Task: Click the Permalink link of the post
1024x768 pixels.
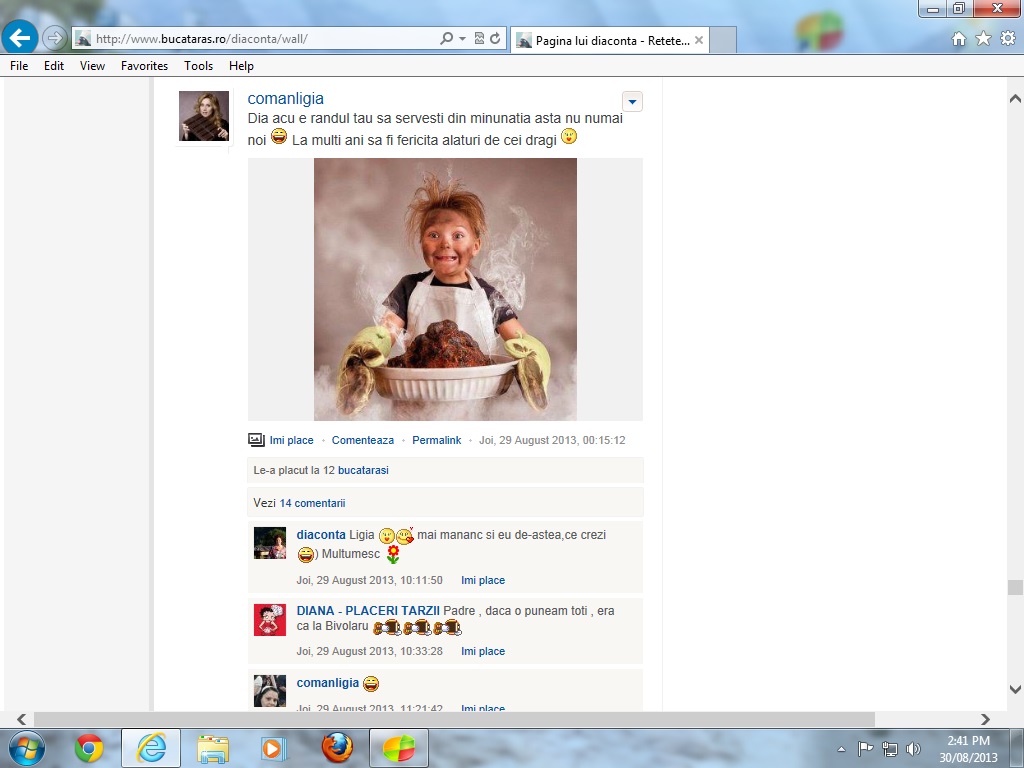Action: [436, 440]
